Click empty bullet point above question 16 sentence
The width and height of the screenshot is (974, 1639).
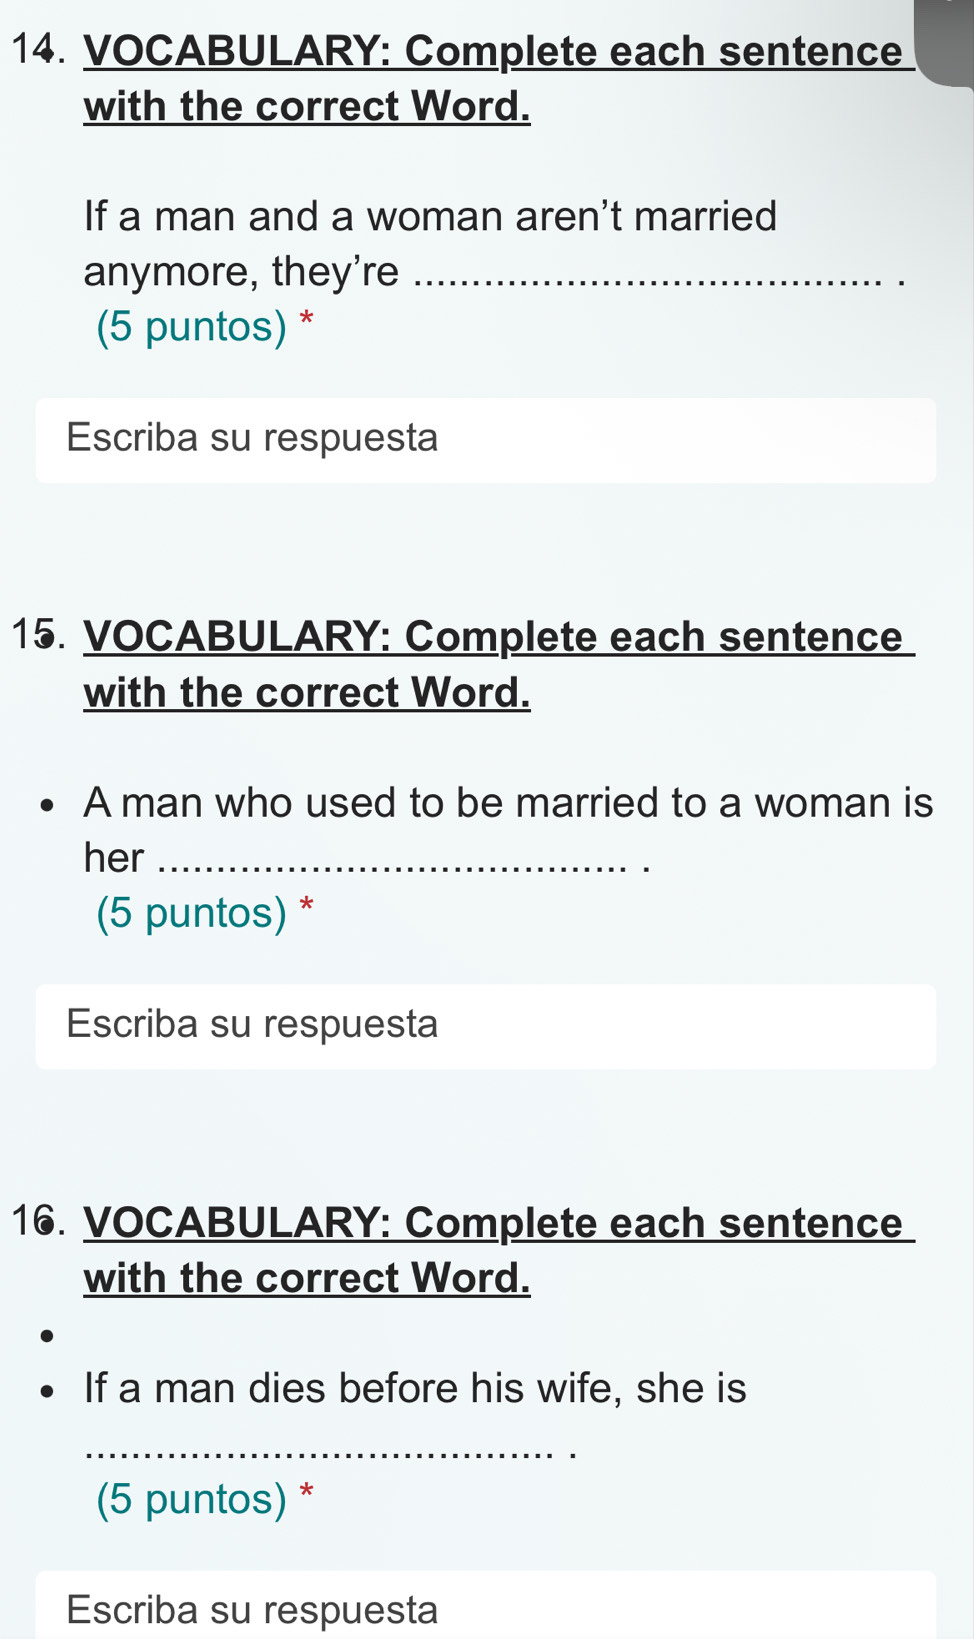(x=47, y=1334)
